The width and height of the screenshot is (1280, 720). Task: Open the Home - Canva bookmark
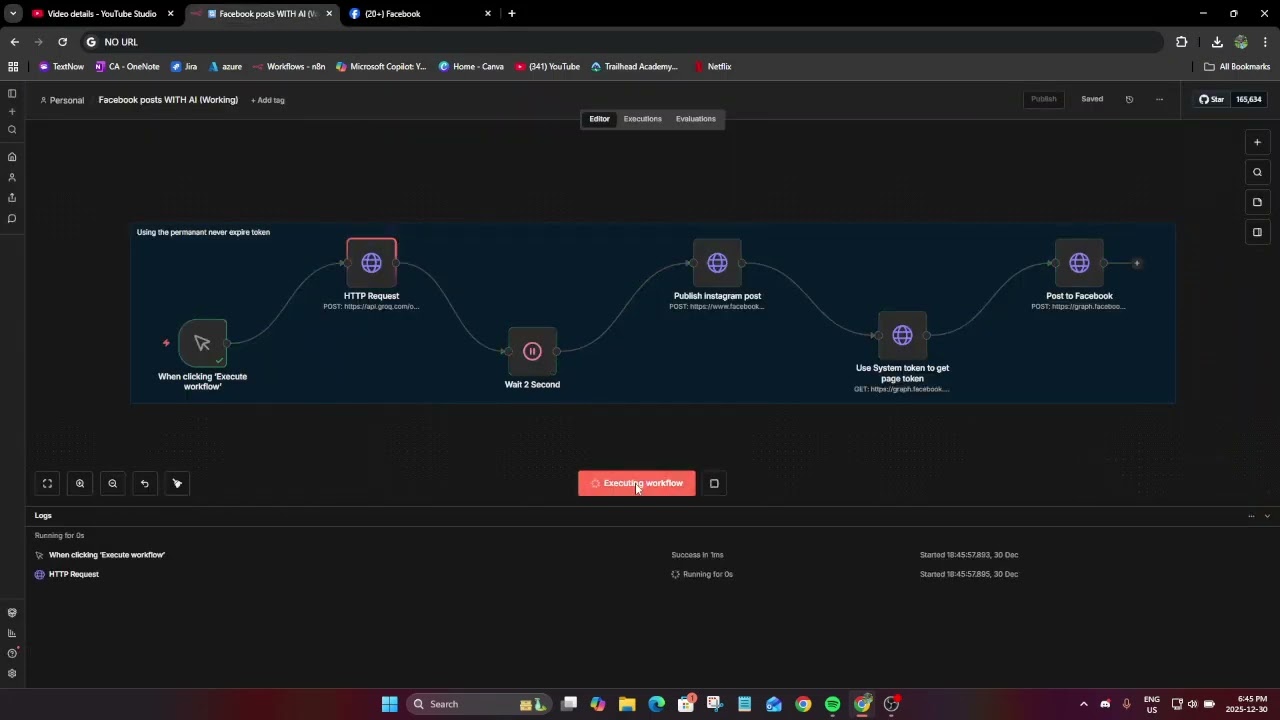[471, 67]
